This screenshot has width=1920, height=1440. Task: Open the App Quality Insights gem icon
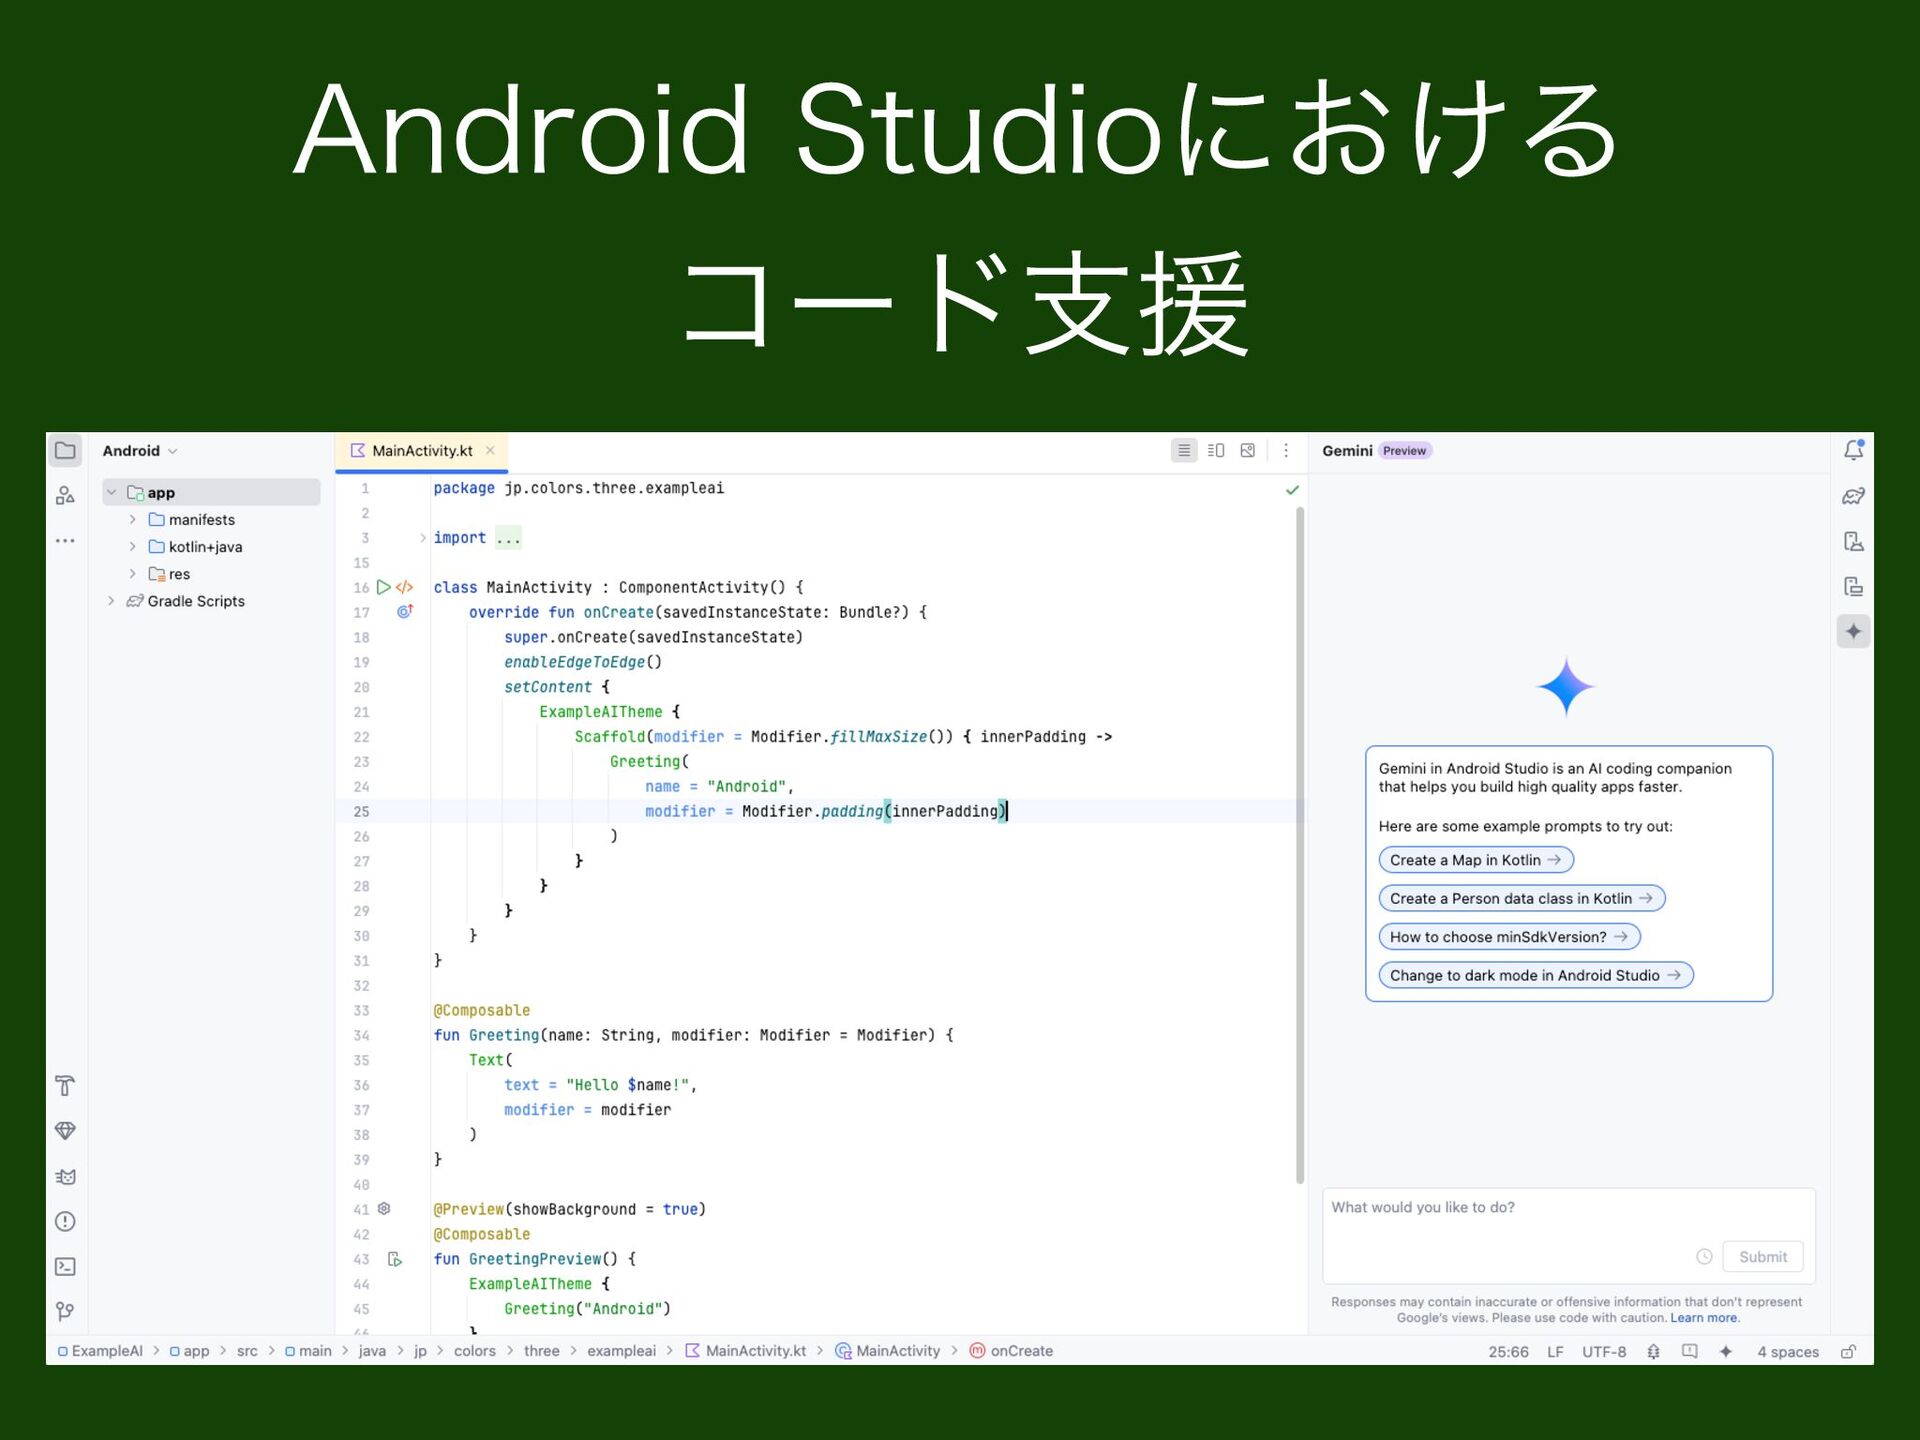click(x=66, y=1131)
